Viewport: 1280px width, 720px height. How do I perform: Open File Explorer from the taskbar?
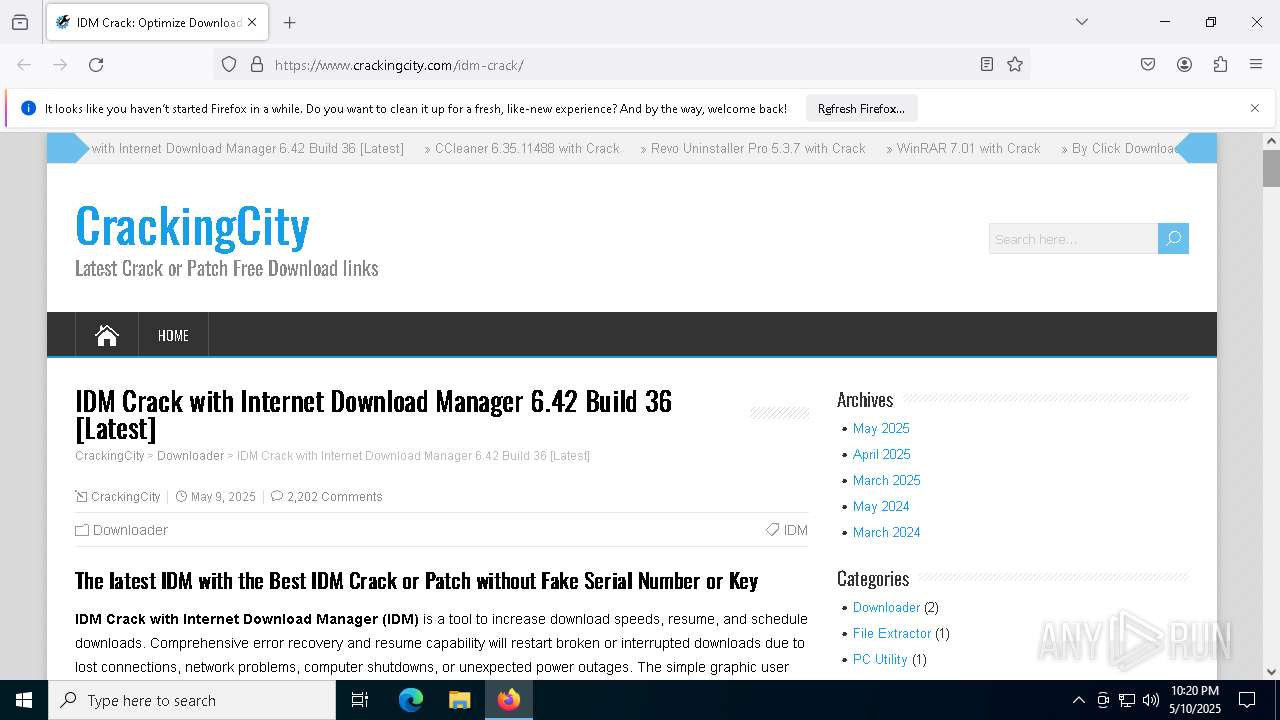[460, 700]
